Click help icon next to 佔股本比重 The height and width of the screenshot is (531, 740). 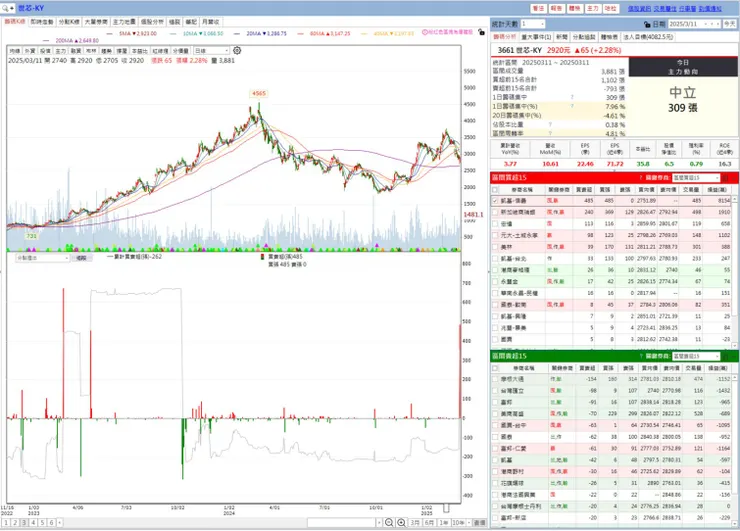[x=550, y=125]
